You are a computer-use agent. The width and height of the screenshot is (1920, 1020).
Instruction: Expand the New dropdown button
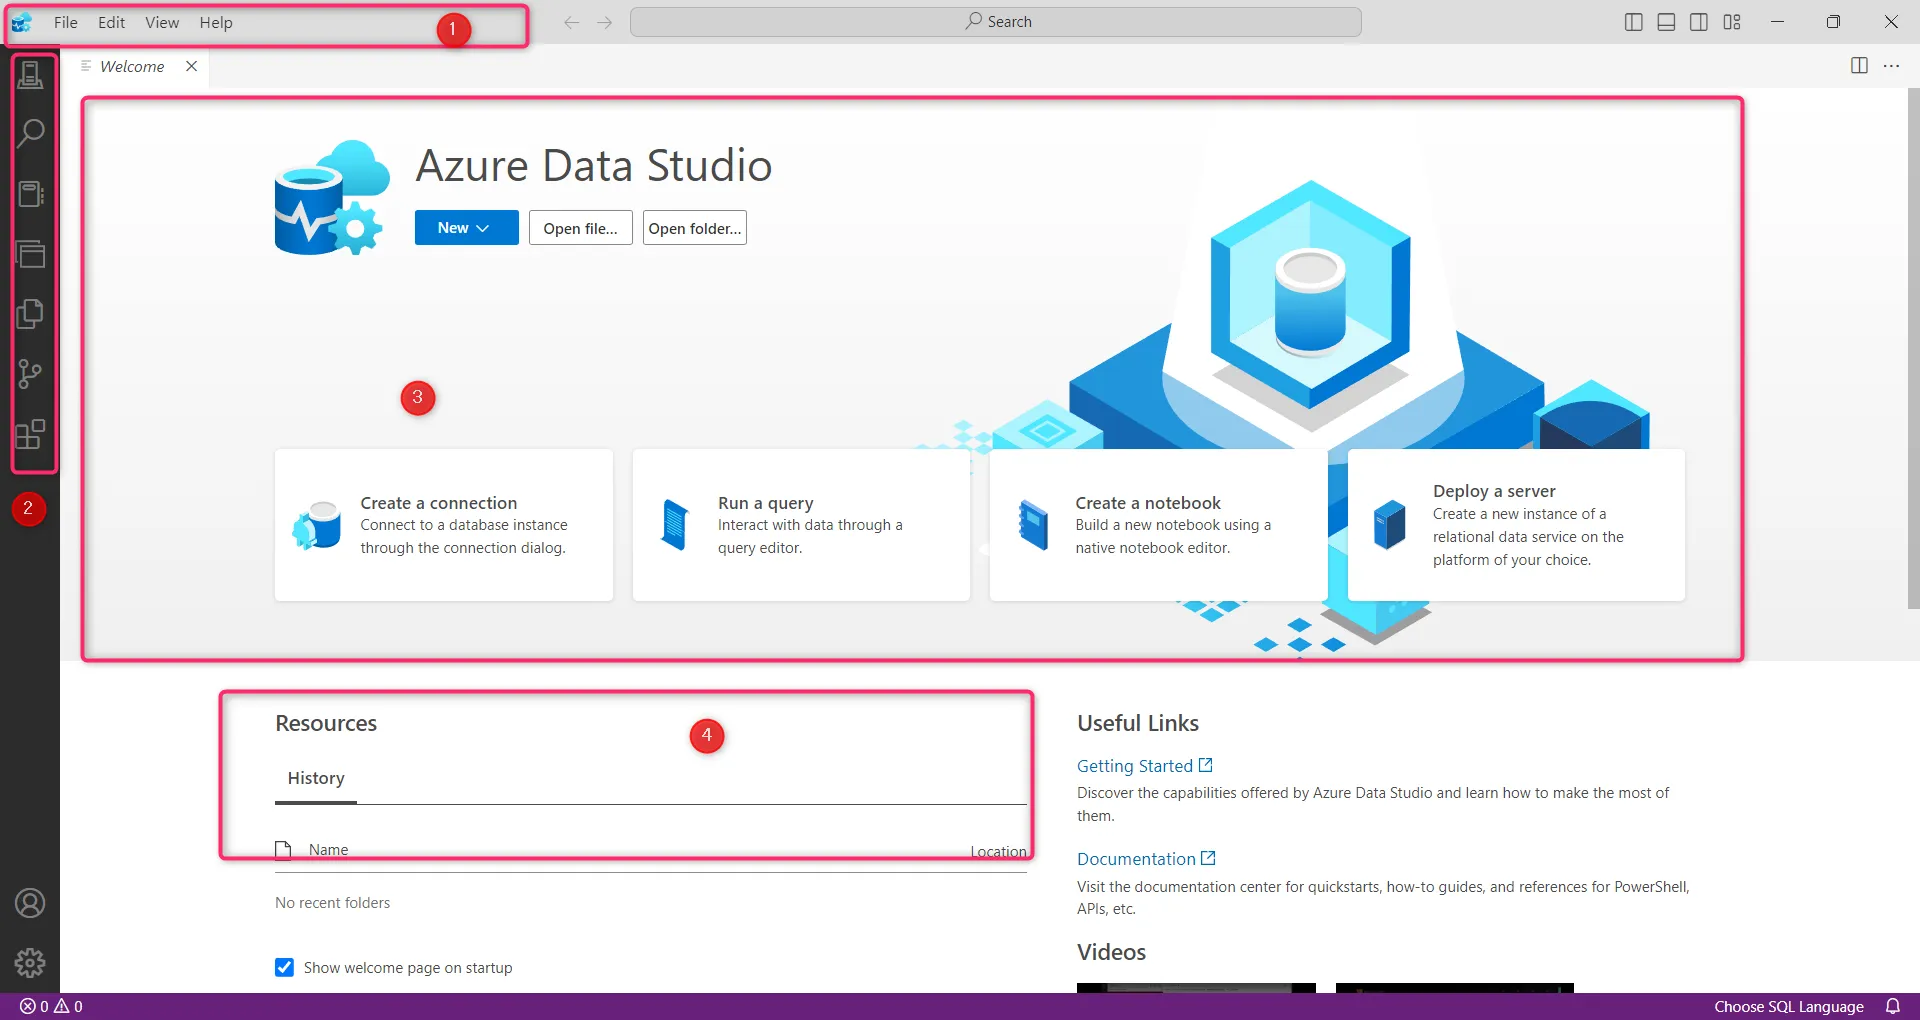466,228
